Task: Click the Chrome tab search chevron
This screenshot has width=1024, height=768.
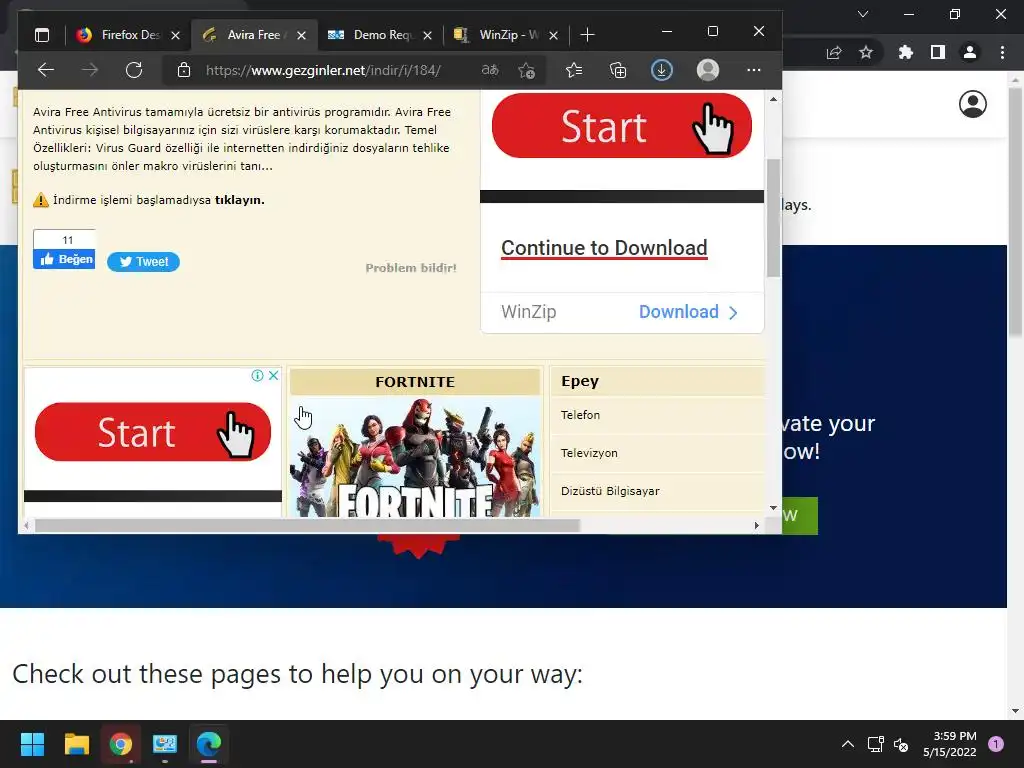Action: click(863, 14)
